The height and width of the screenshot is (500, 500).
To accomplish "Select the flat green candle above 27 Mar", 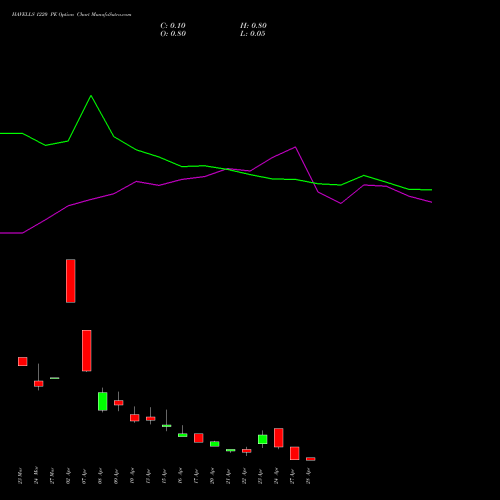I will pyautogui.click(x=55, y=378).
